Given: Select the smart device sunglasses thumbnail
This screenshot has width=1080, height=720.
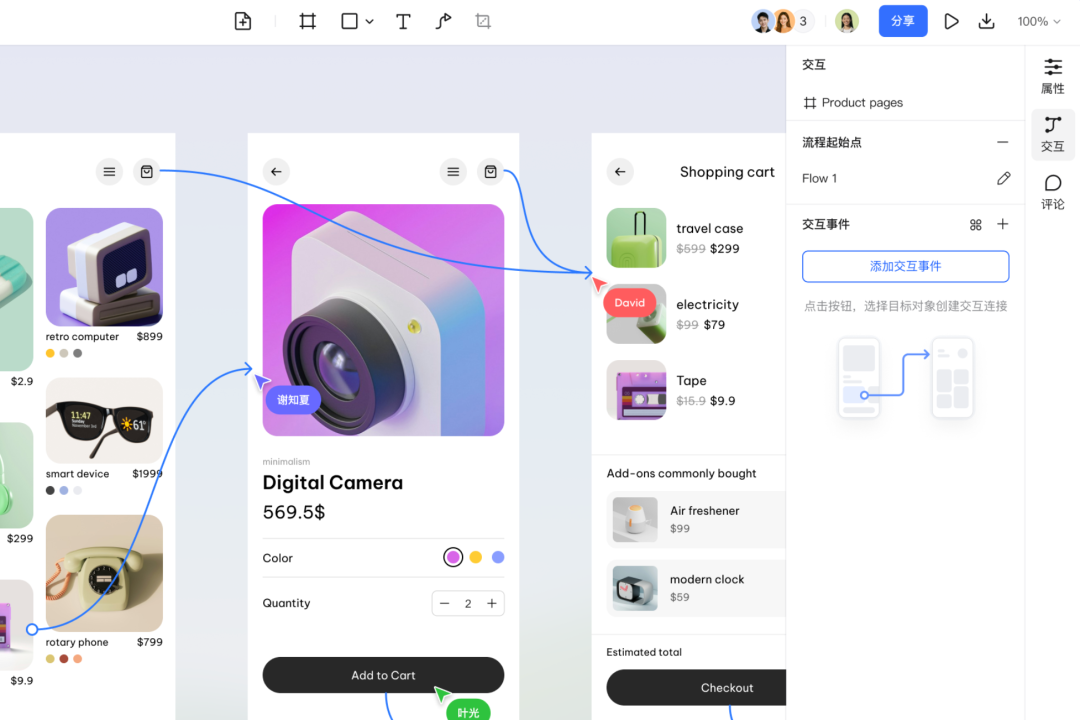Looking at the screenshot, I should point(104,420).
